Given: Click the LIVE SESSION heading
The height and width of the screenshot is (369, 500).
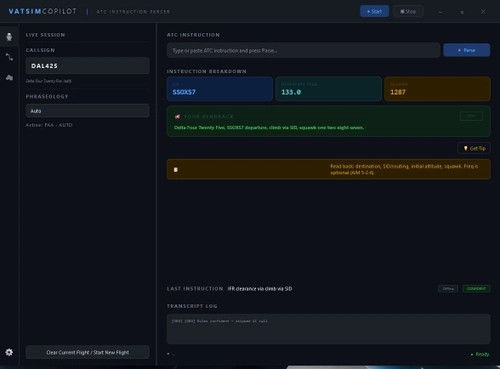Looking at the screenshot, I should click(45, 35).
